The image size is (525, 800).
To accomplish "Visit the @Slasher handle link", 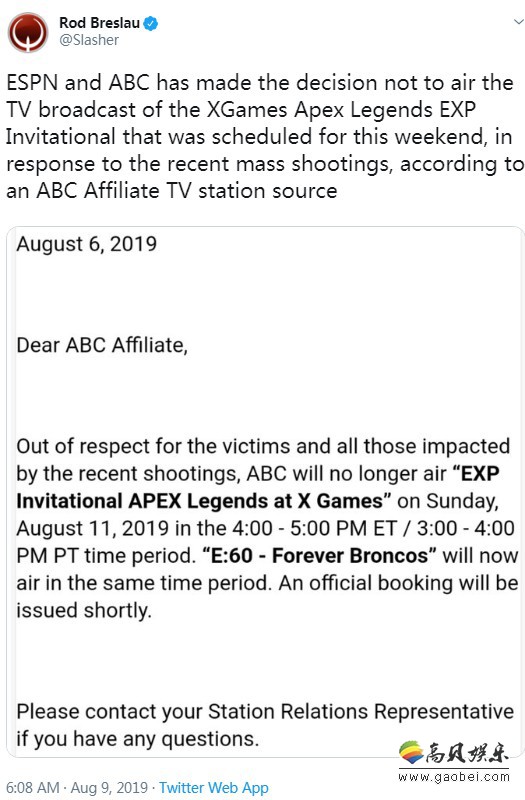I will 89,40.
